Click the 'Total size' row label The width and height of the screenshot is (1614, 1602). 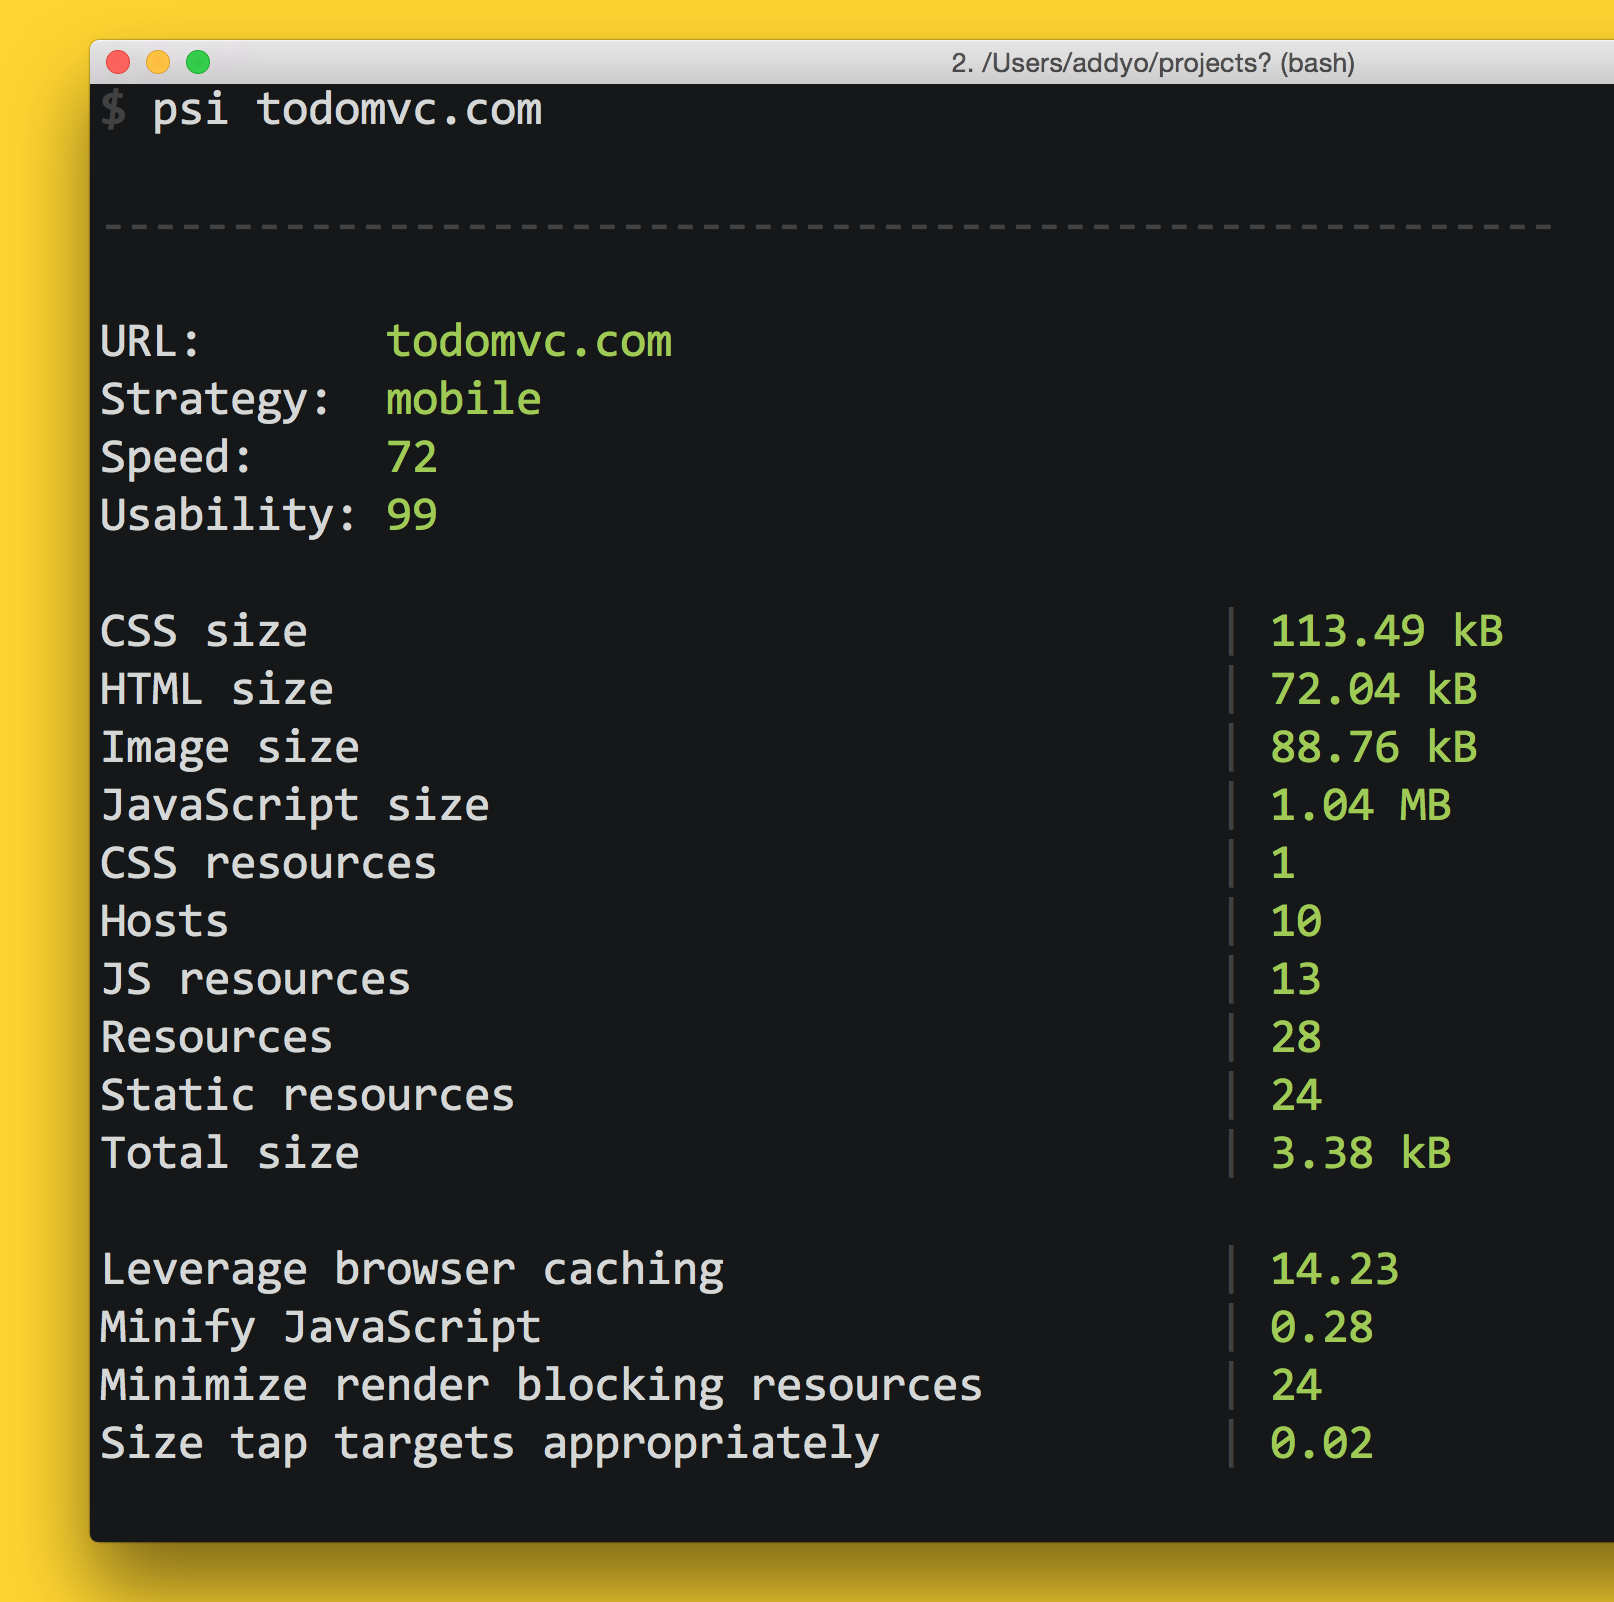(230, 1154)
